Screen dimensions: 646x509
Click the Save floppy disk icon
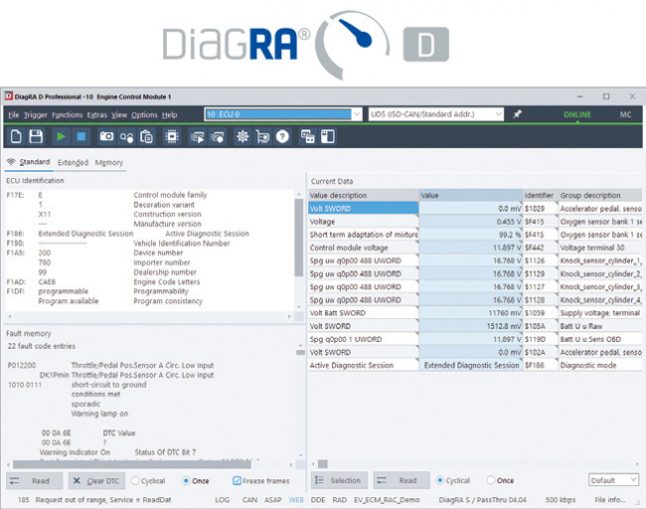tap(36, 136)
